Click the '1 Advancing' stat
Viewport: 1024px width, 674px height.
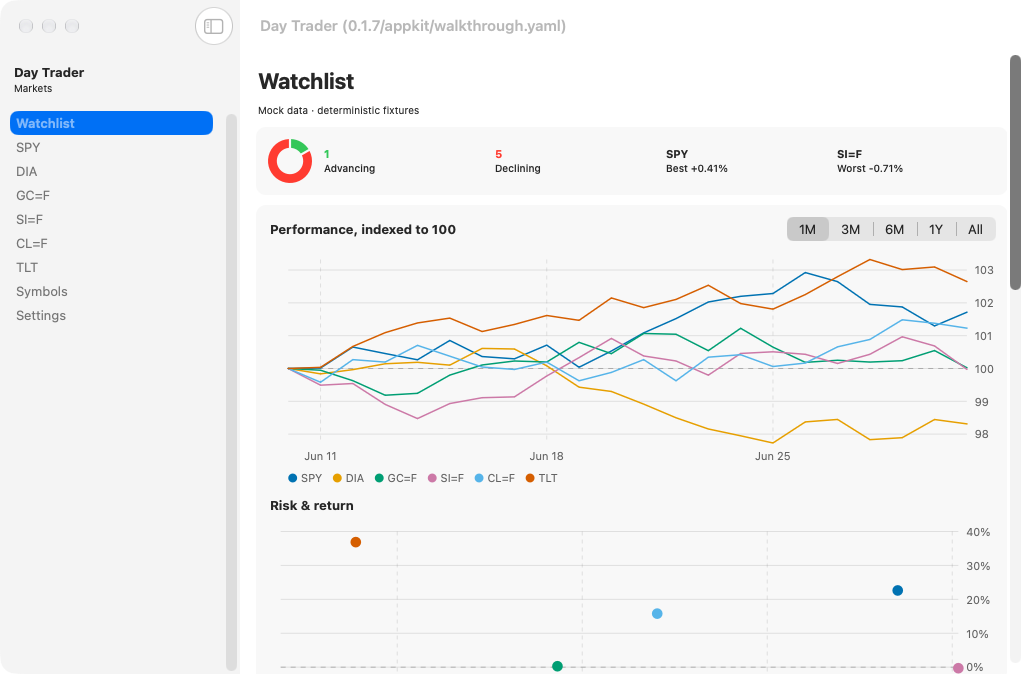pos(349,161)
